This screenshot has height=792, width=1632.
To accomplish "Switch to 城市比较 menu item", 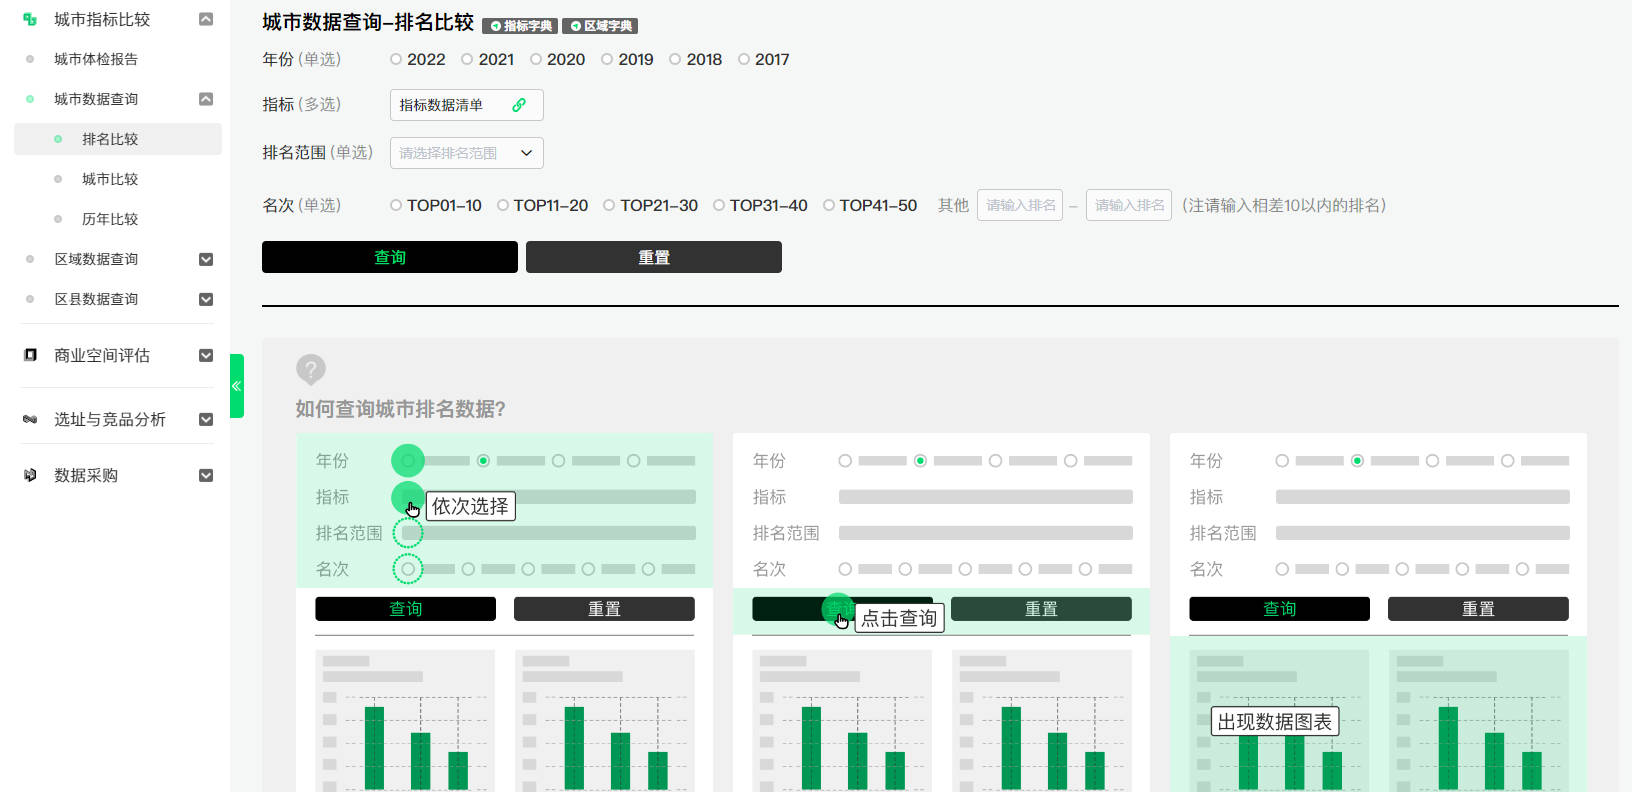I will click(110, 179).
